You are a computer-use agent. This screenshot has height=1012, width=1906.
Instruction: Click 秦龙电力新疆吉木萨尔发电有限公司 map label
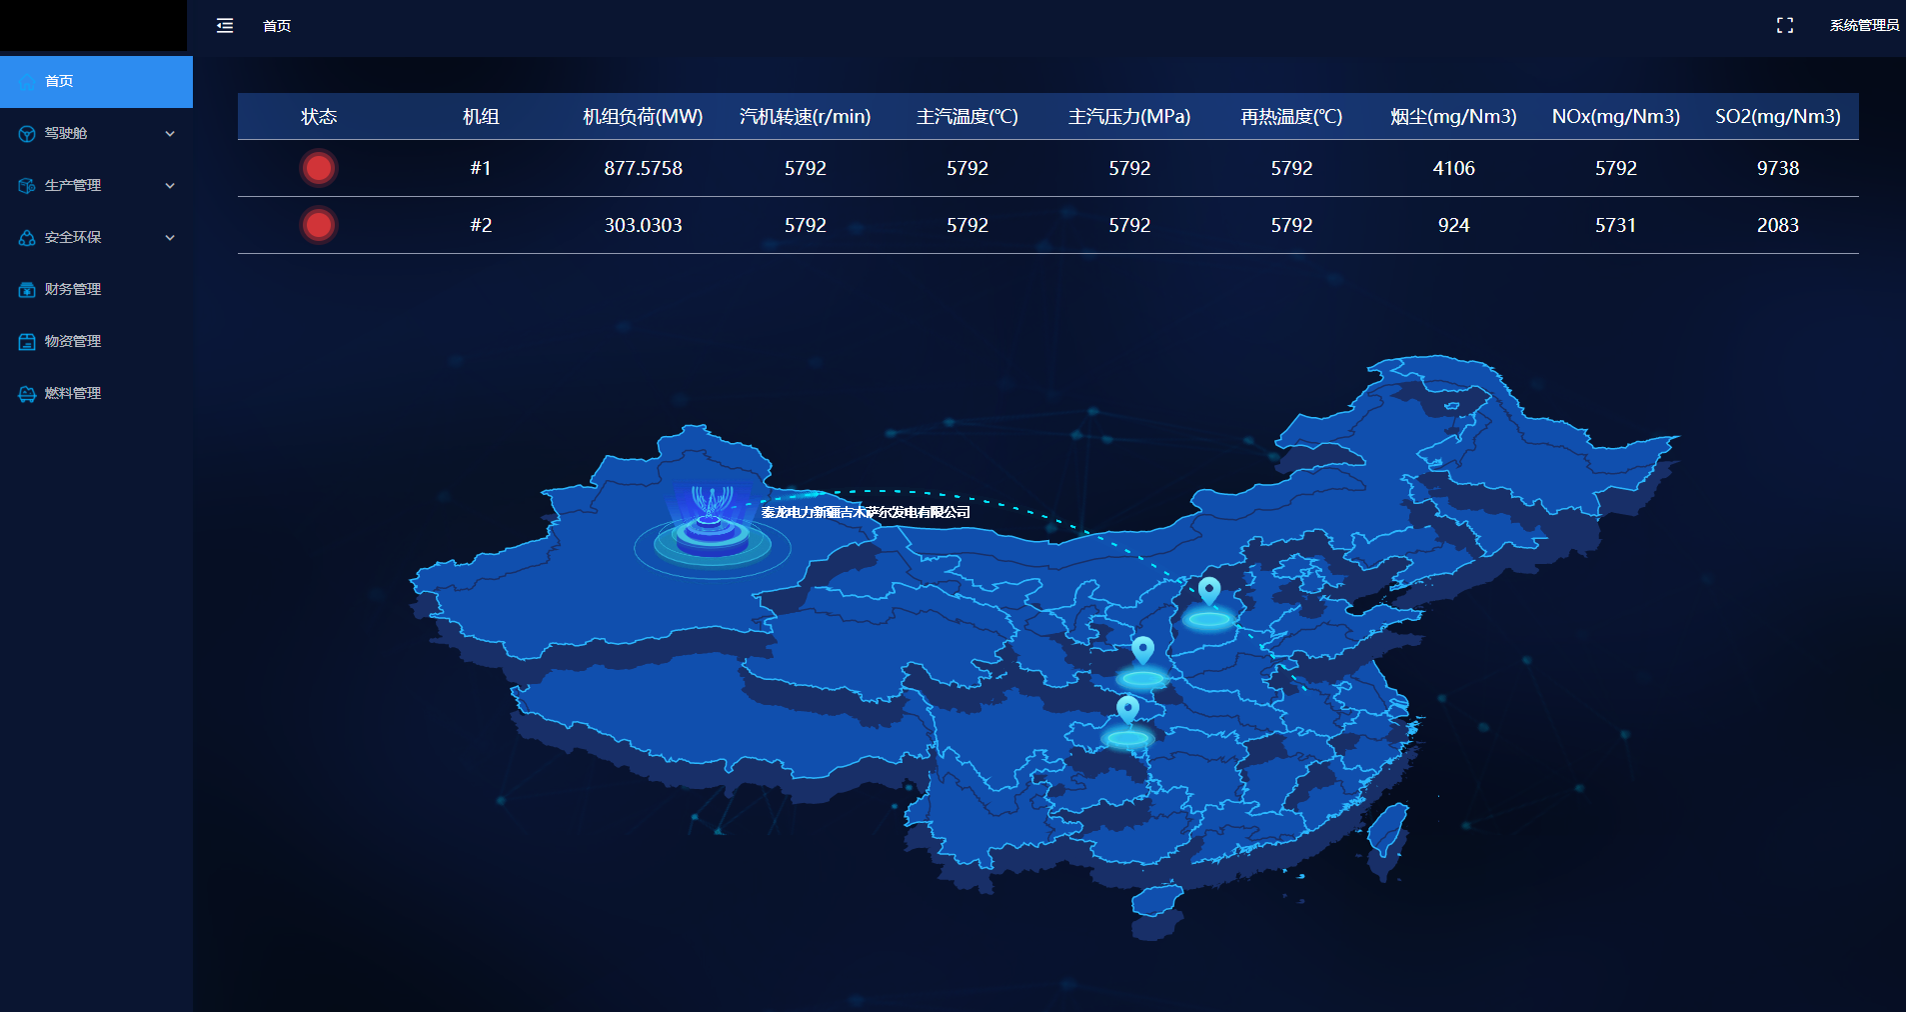pyautogui.click(x=864, y=512)
